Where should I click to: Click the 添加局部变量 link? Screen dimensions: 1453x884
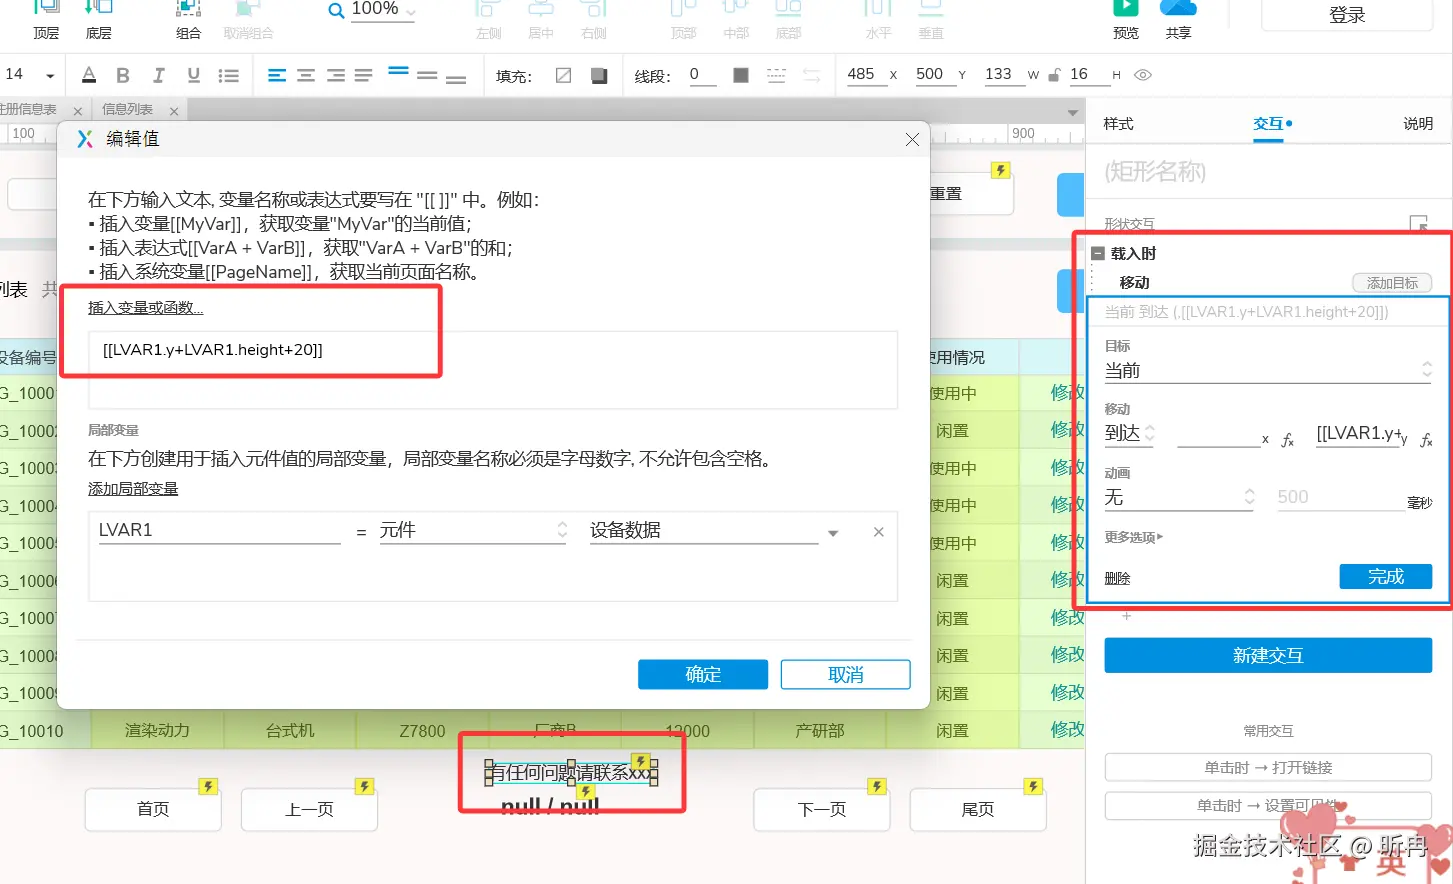133,489
